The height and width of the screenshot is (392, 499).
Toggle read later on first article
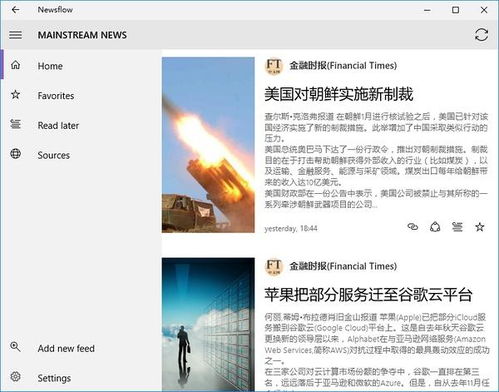click(x=457, y=227)
